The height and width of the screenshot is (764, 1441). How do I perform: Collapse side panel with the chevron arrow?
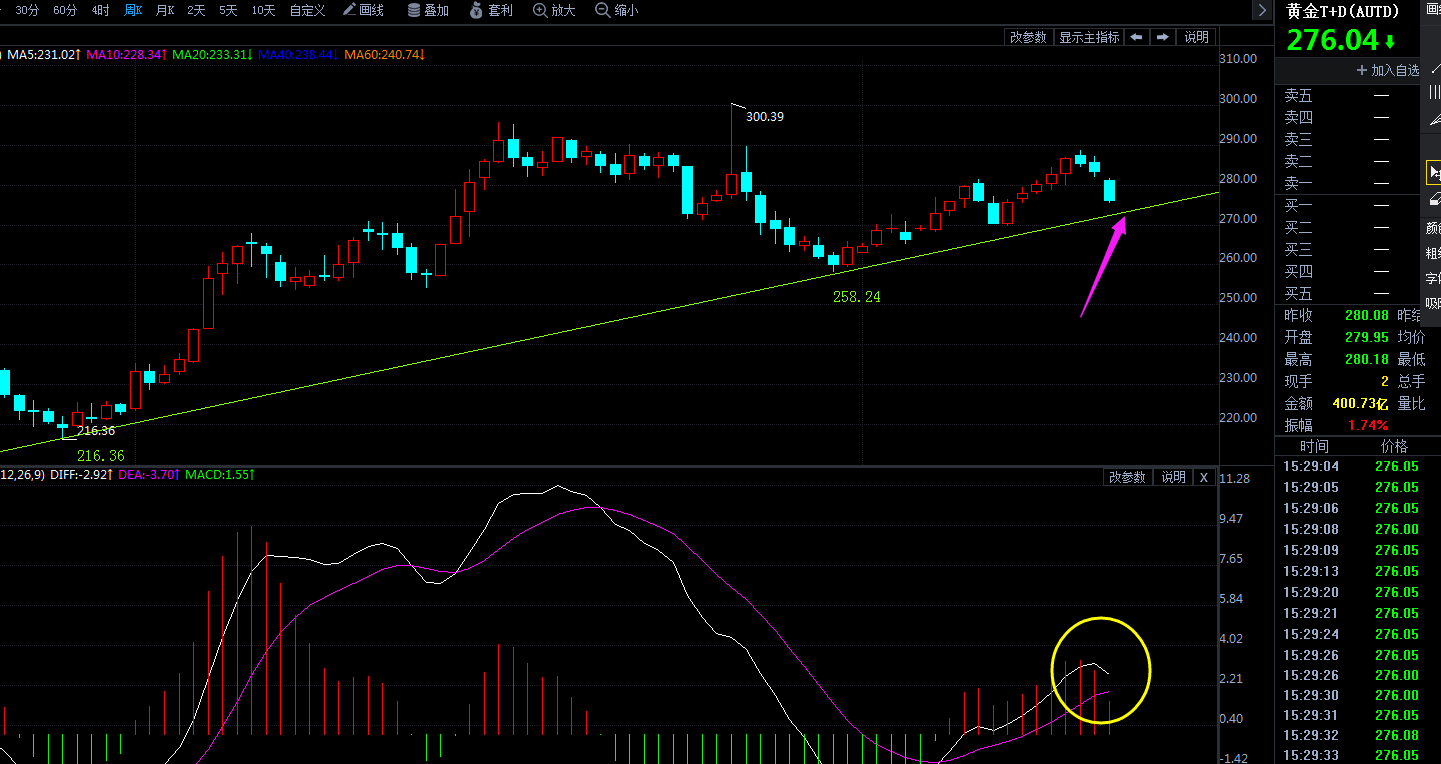pos(1262,10)
